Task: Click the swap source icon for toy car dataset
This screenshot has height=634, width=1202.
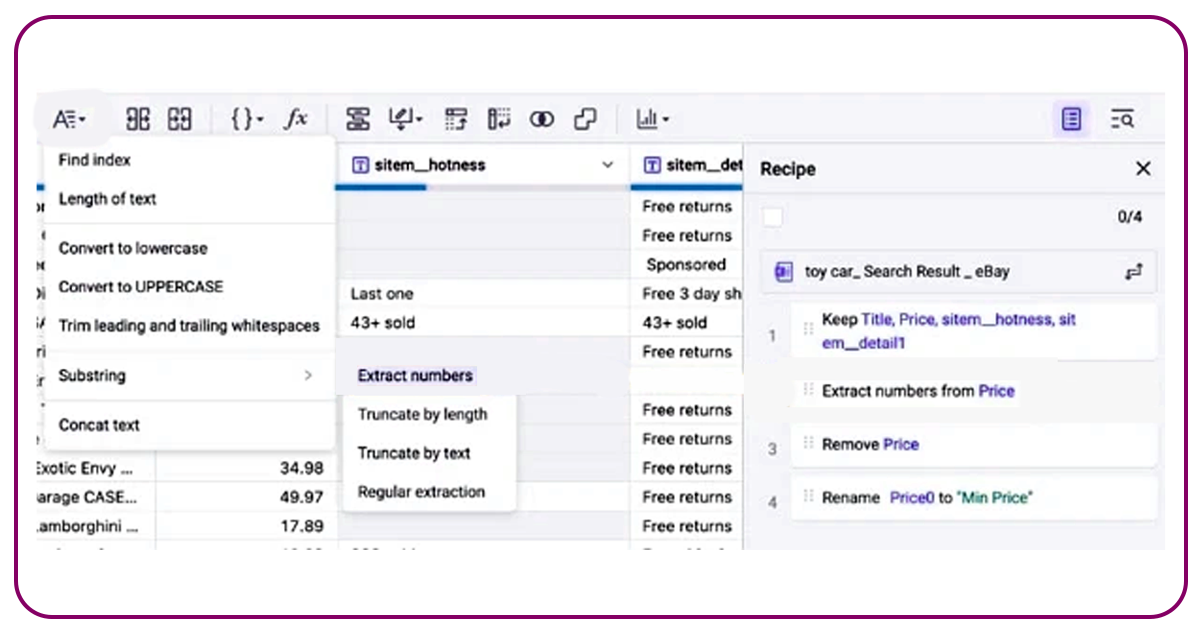Action: click(1134, 271)
